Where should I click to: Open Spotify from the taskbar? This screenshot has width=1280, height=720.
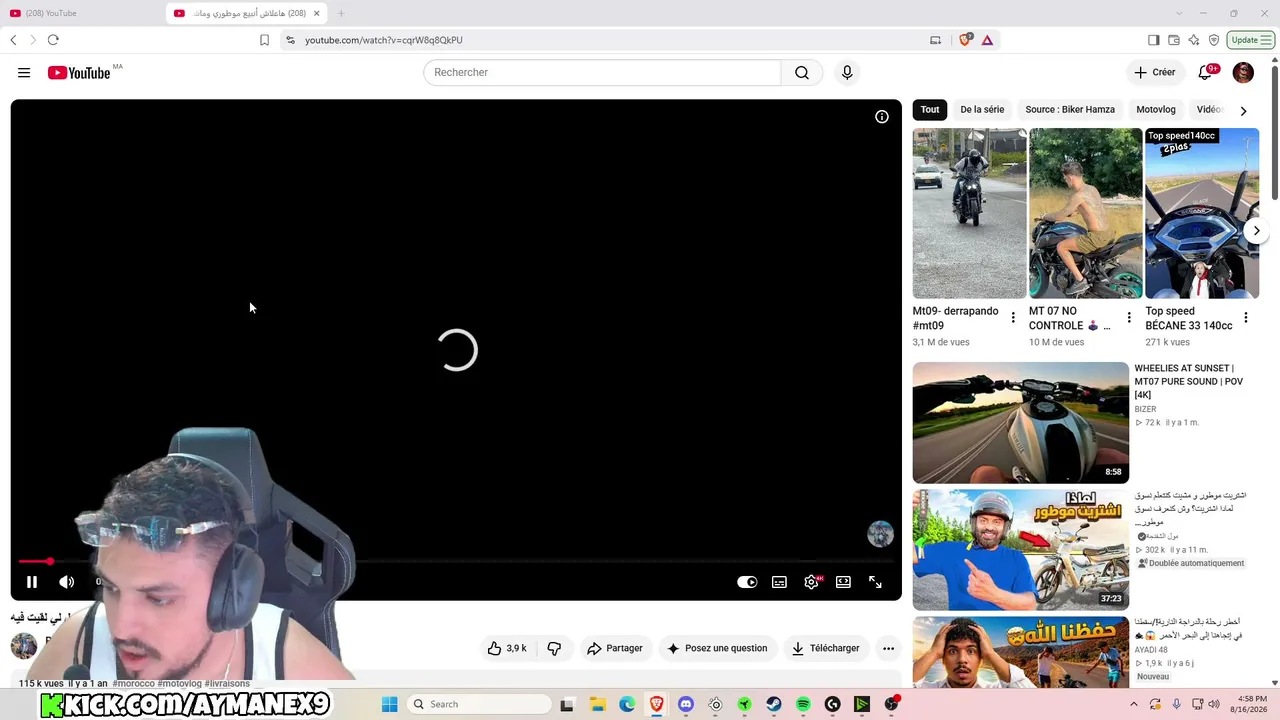click(803, 704)
